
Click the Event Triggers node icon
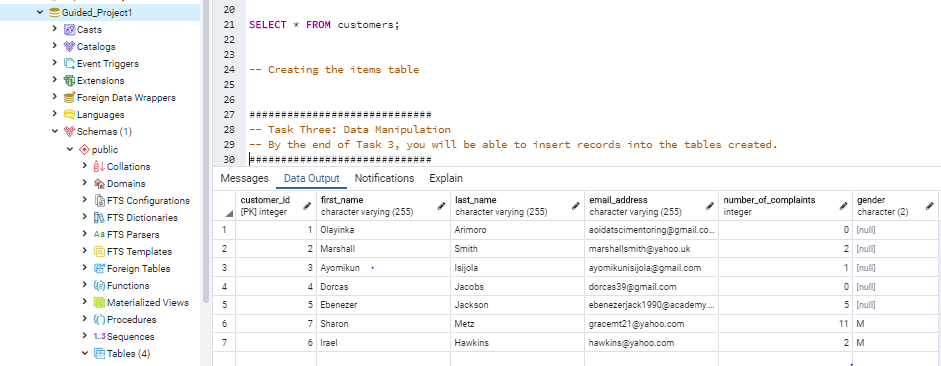70,64
